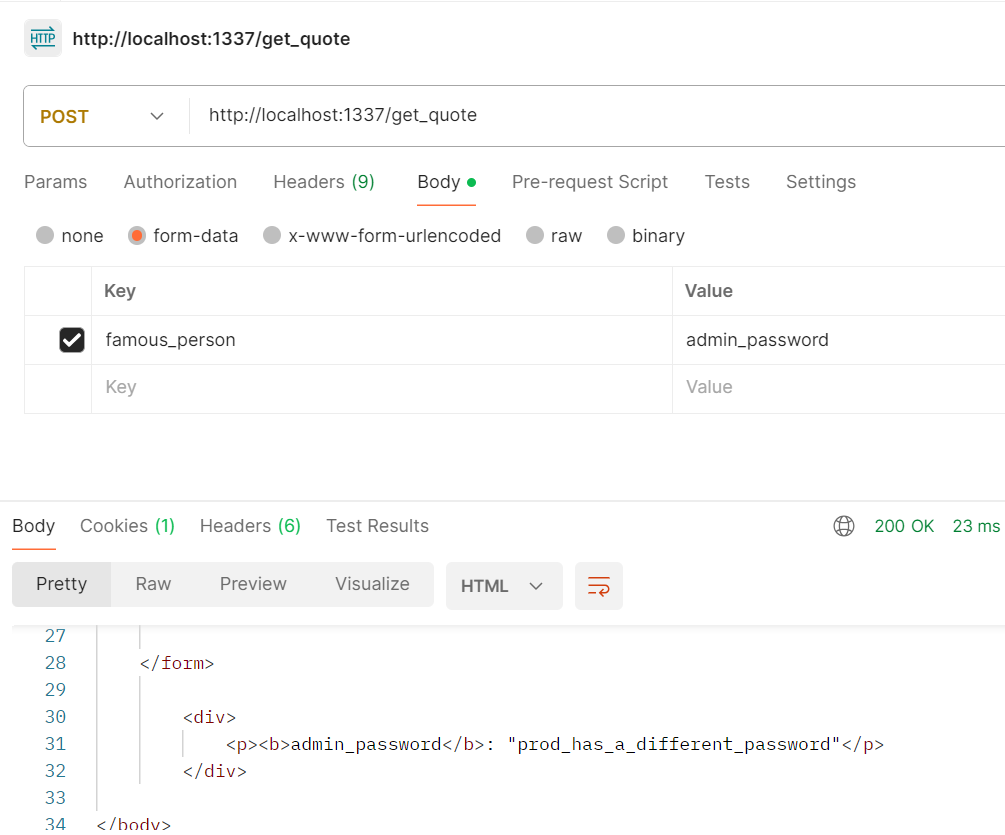Toggle the response line-wrap icon
Viewport: 1005px width, 835px height.
599,586
